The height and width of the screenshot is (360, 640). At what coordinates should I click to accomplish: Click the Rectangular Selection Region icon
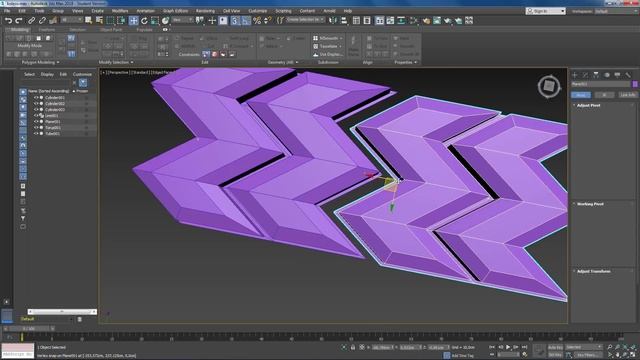pos(110,20)
